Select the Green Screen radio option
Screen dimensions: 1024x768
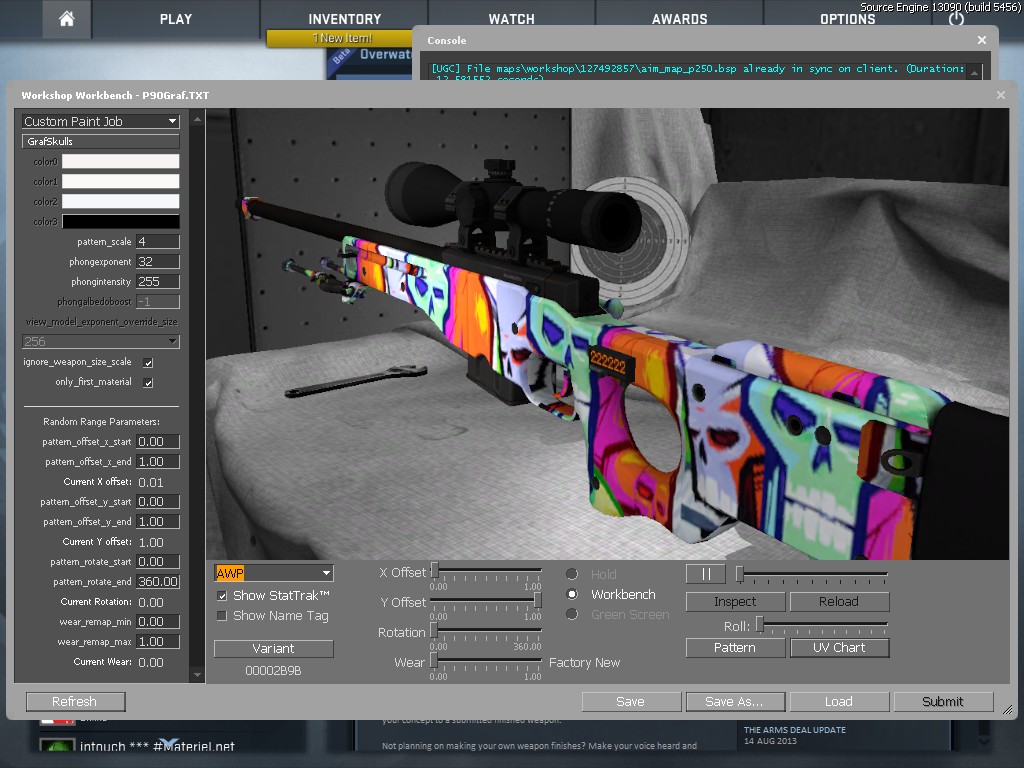coord(572,615)
